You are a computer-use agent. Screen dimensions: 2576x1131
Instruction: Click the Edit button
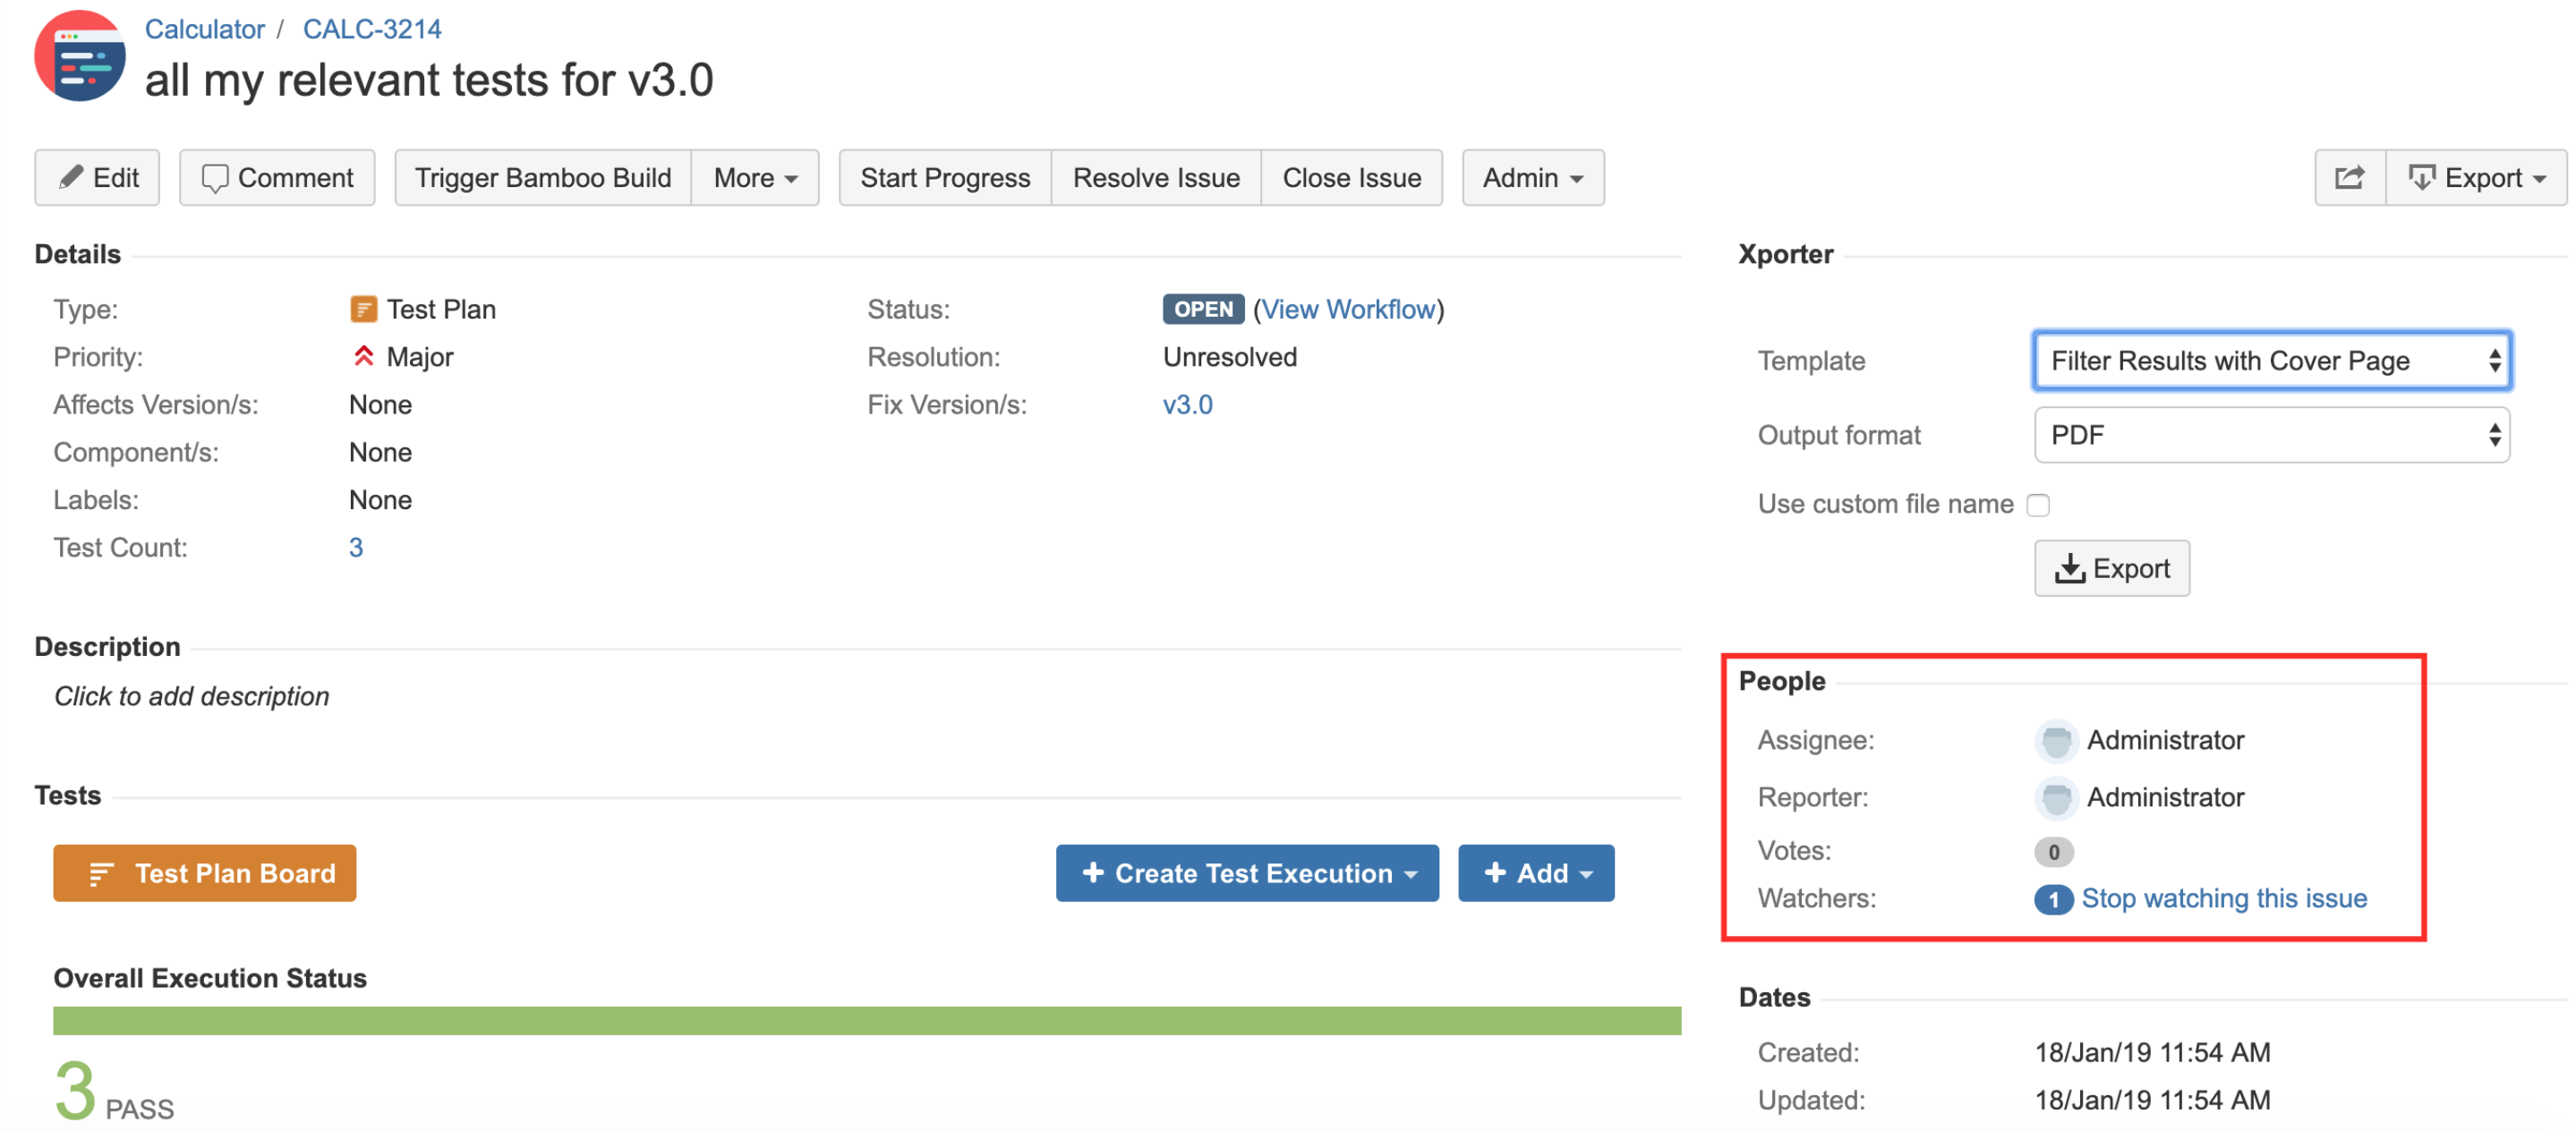click(97, 178)
